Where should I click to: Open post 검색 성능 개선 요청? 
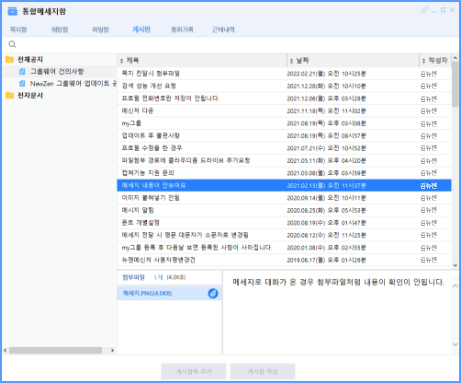point(284,86)
